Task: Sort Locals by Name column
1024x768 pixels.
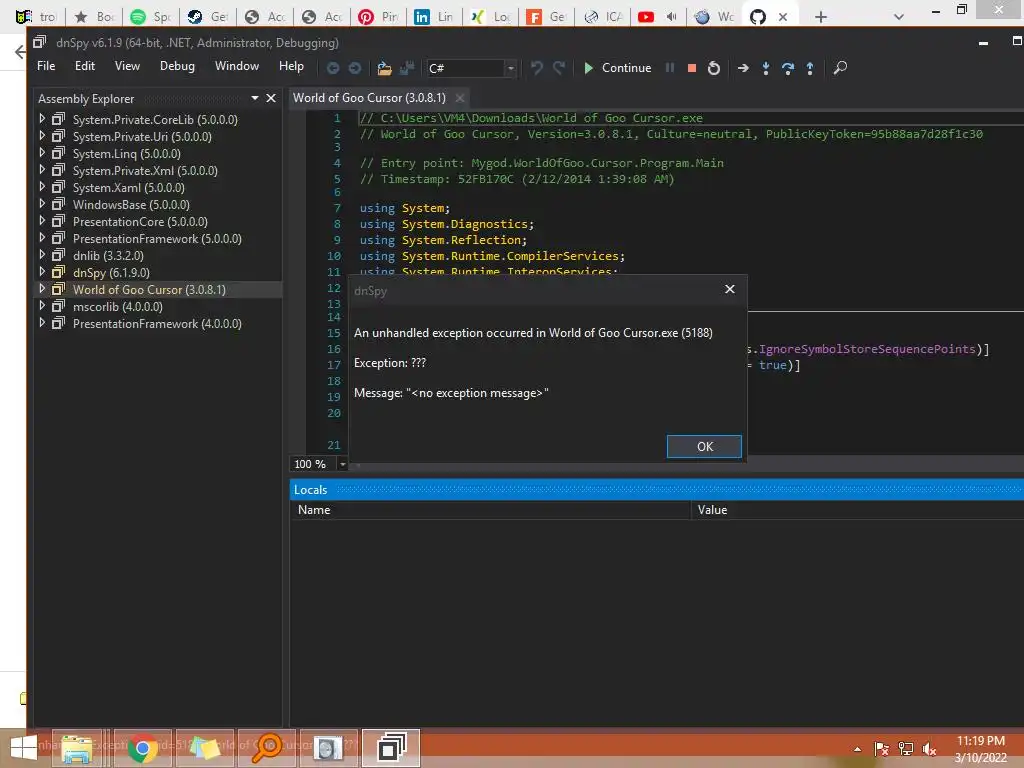Action: click(x=490, y=510)
